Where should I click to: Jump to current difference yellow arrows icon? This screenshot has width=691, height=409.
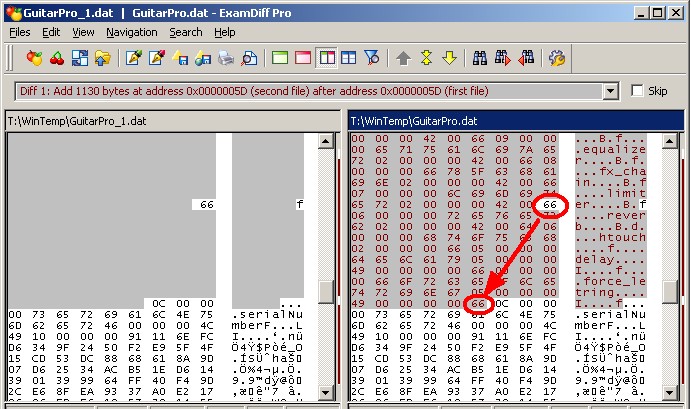coord(426,58)
